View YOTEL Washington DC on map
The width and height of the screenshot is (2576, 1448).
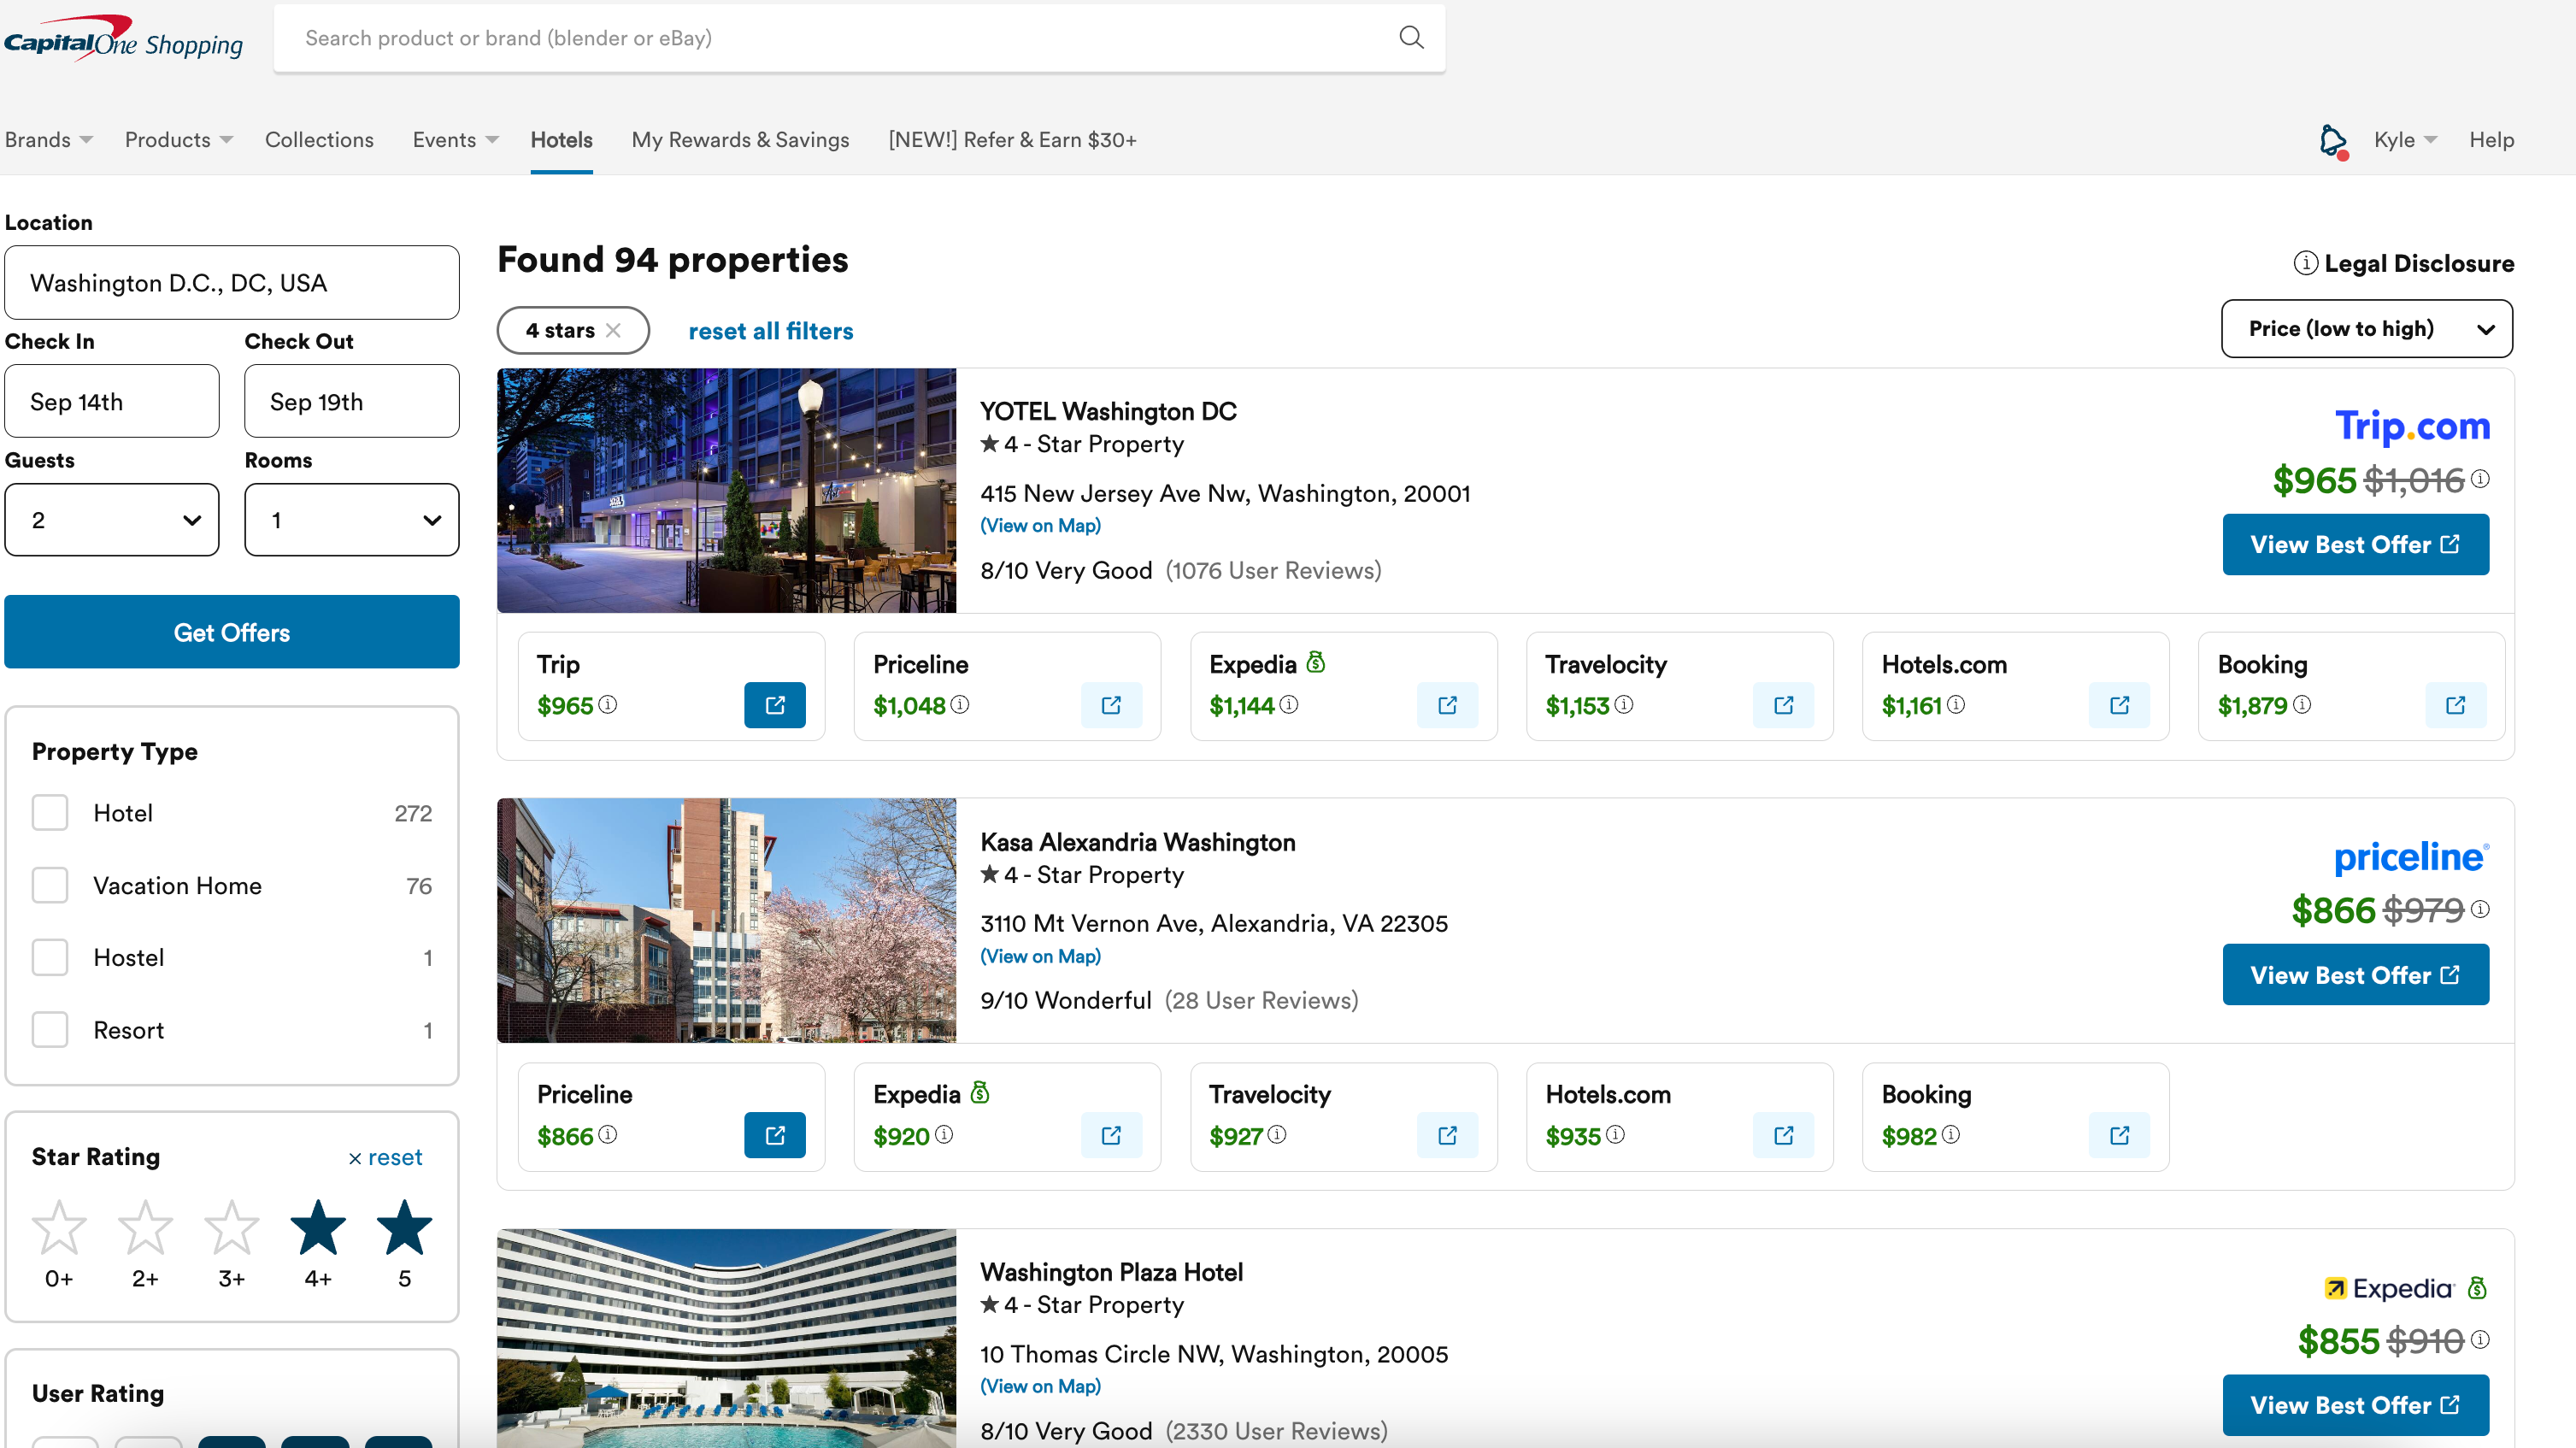click(x=1040, y=525)
